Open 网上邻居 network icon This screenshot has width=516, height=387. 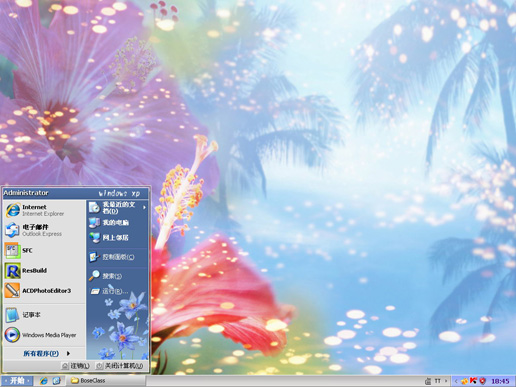[x=94, y=237]
